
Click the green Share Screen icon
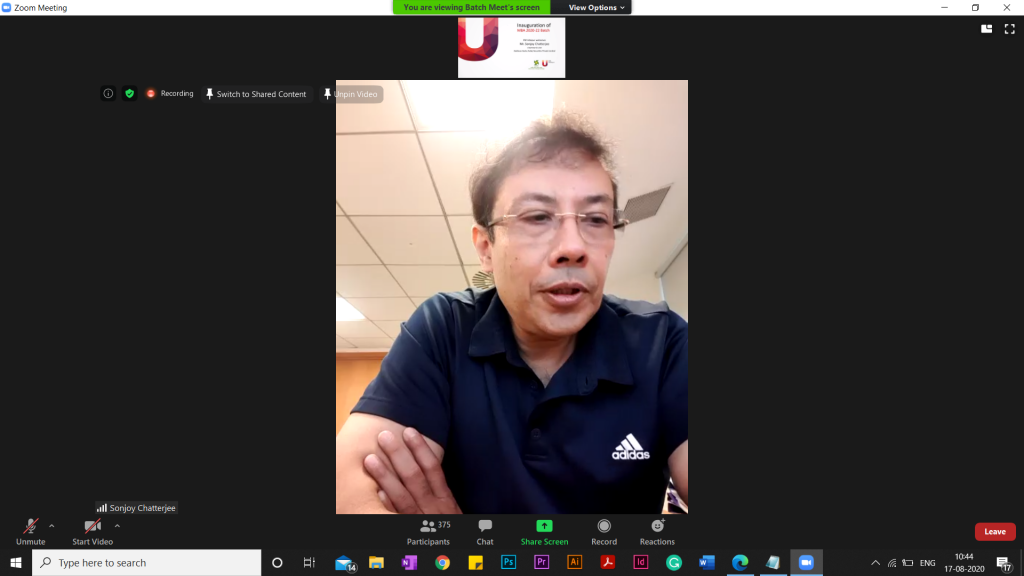point(544,526)
